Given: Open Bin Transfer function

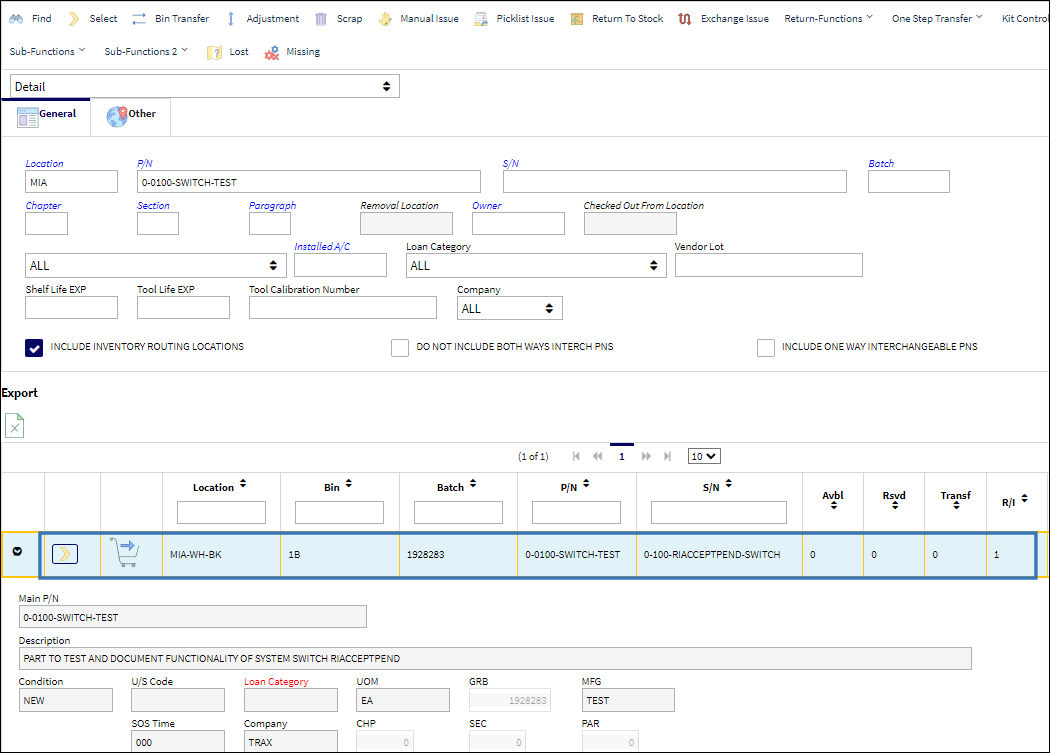Looking at the screenshot, I should (x=170, y=19).
